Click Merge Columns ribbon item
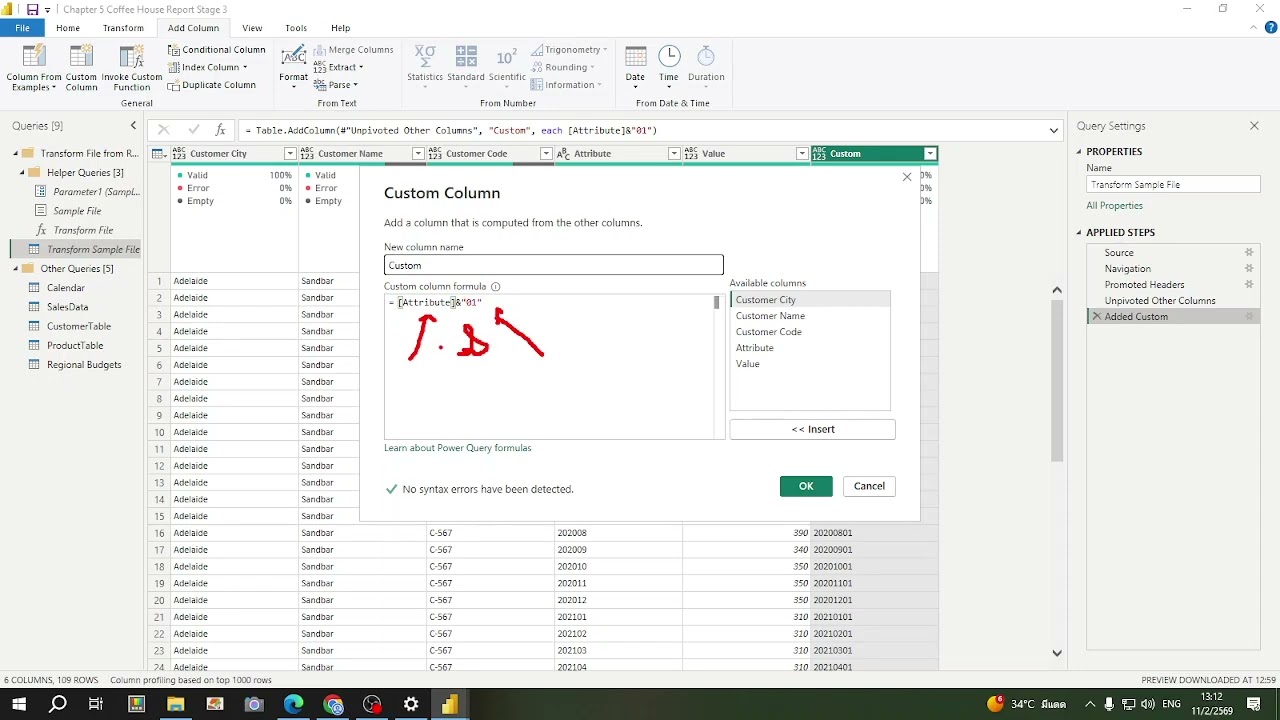This screenshot has height=720, width=1280. (354, 49)
